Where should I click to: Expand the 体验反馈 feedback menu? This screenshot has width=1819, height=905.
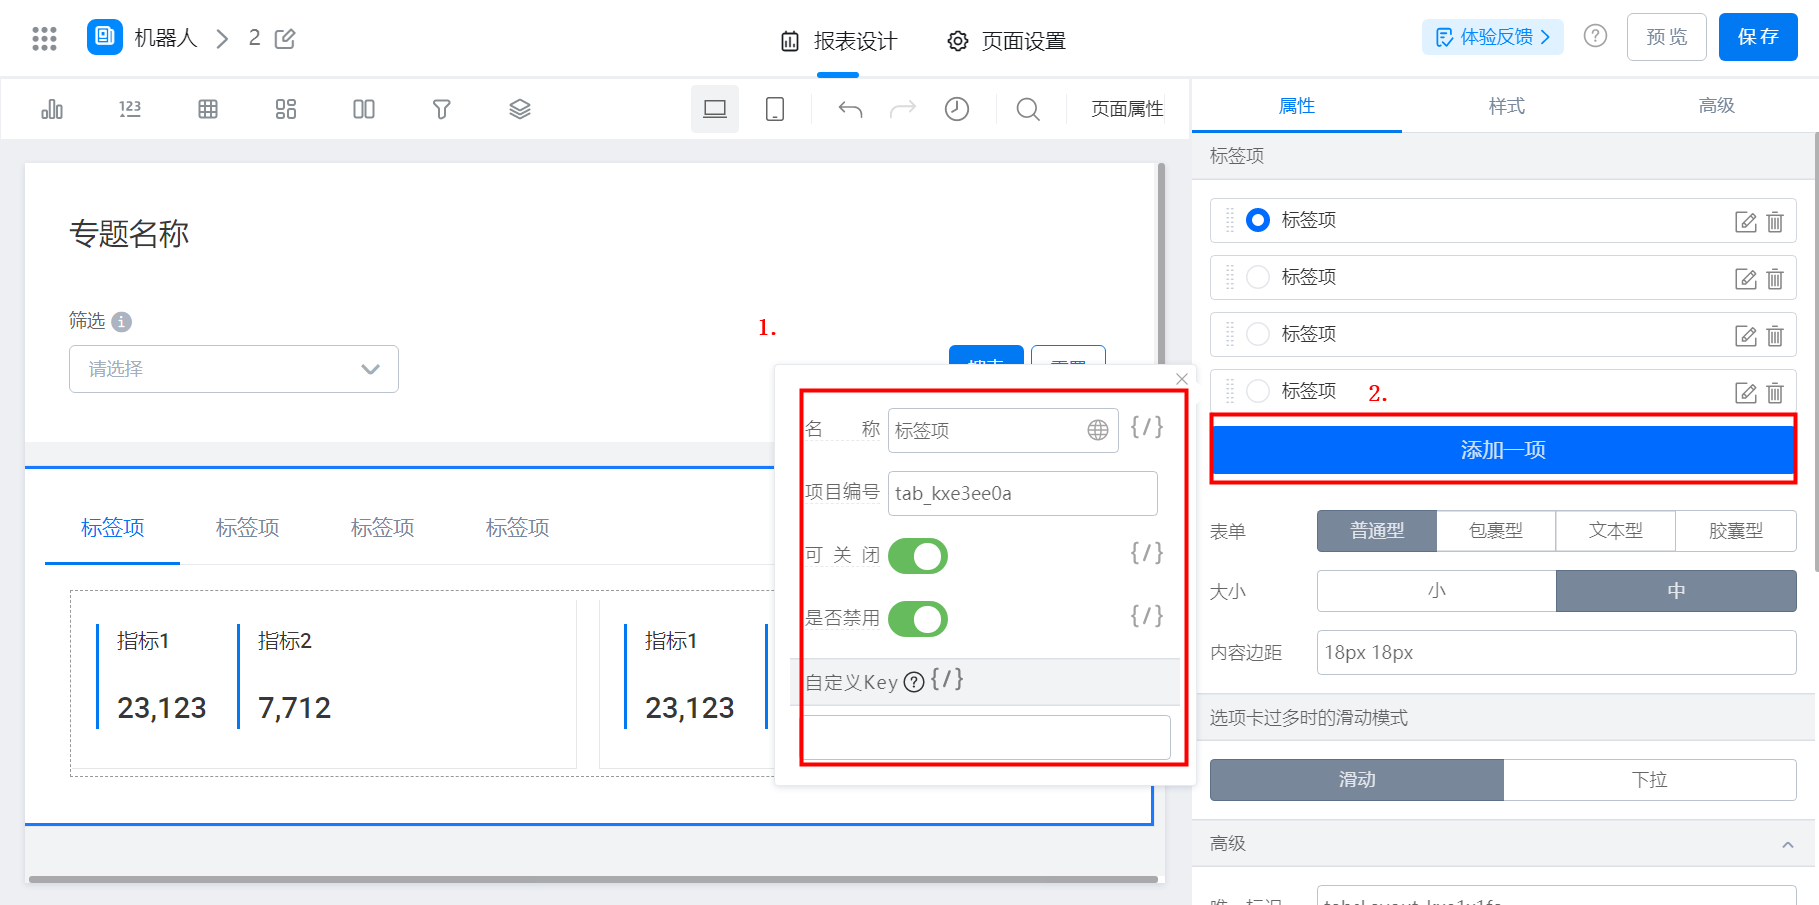pyautogui.click(x=1492, y=37)
